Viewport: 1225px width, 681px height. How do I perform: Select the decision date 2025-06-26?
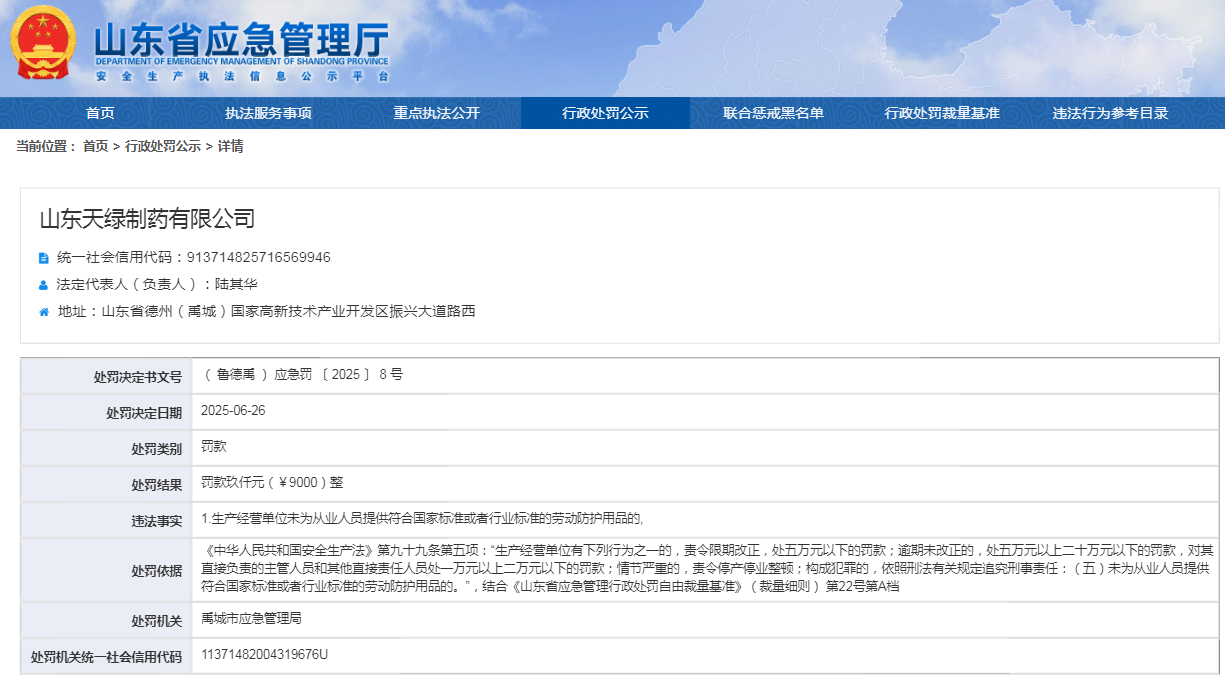[233, 411]
